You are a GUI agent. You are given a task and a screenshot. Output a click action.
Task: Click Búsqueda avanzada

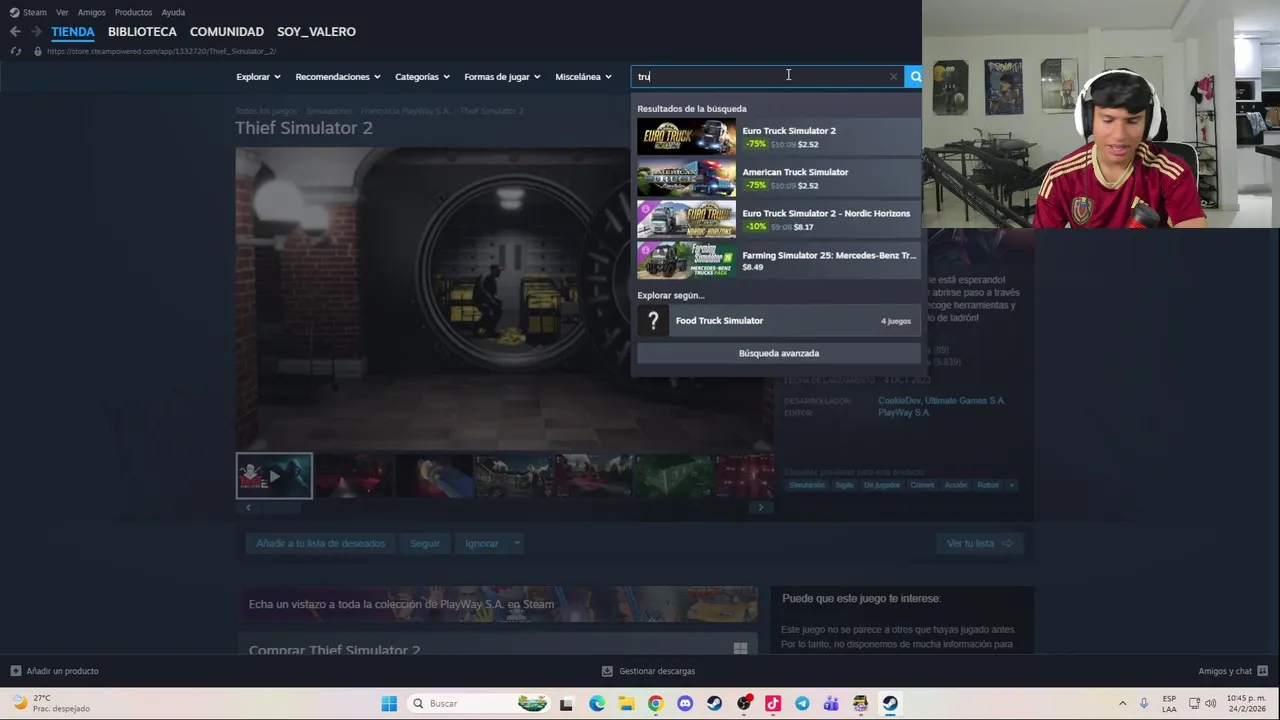click(778, 353)
